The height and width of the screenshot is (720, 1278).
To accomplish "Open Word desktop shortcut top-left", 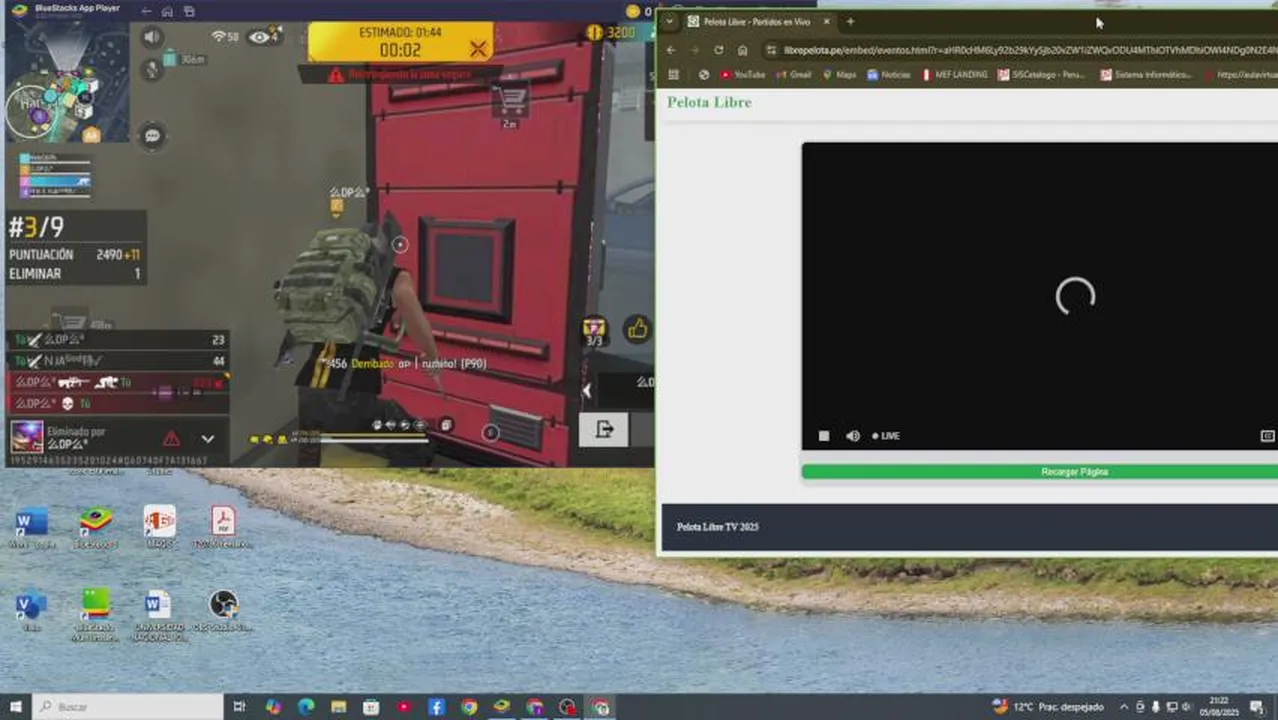I will [x=31, y=526].
